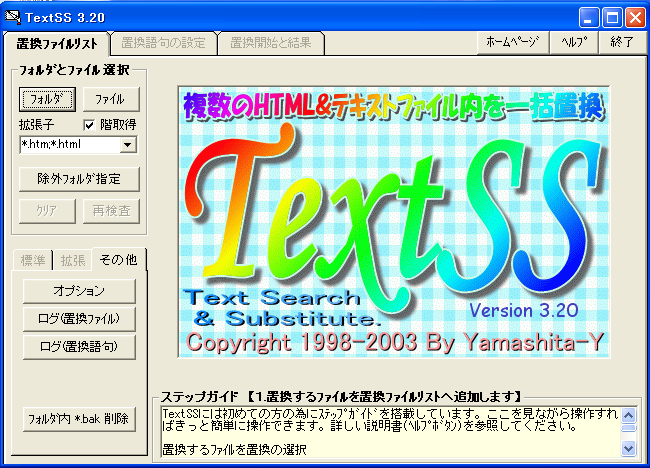Viewport: 650px width, 468px height.
Task: Expand the extension dropdown arrow
Action: 128,145
